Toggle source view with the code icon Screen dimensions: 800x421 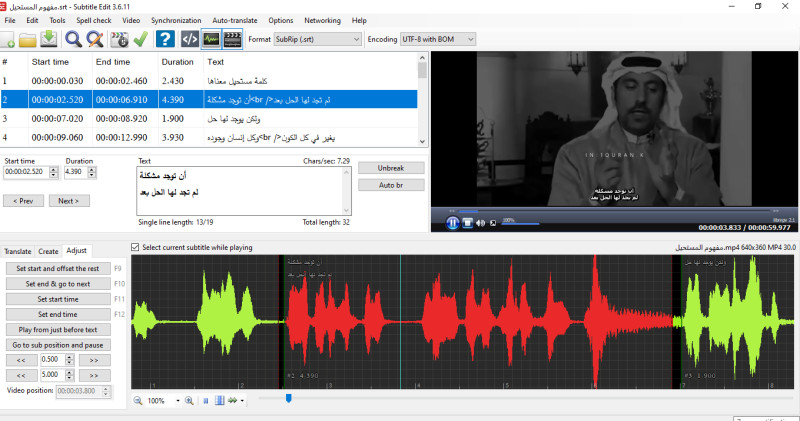(x=189, y=40)
